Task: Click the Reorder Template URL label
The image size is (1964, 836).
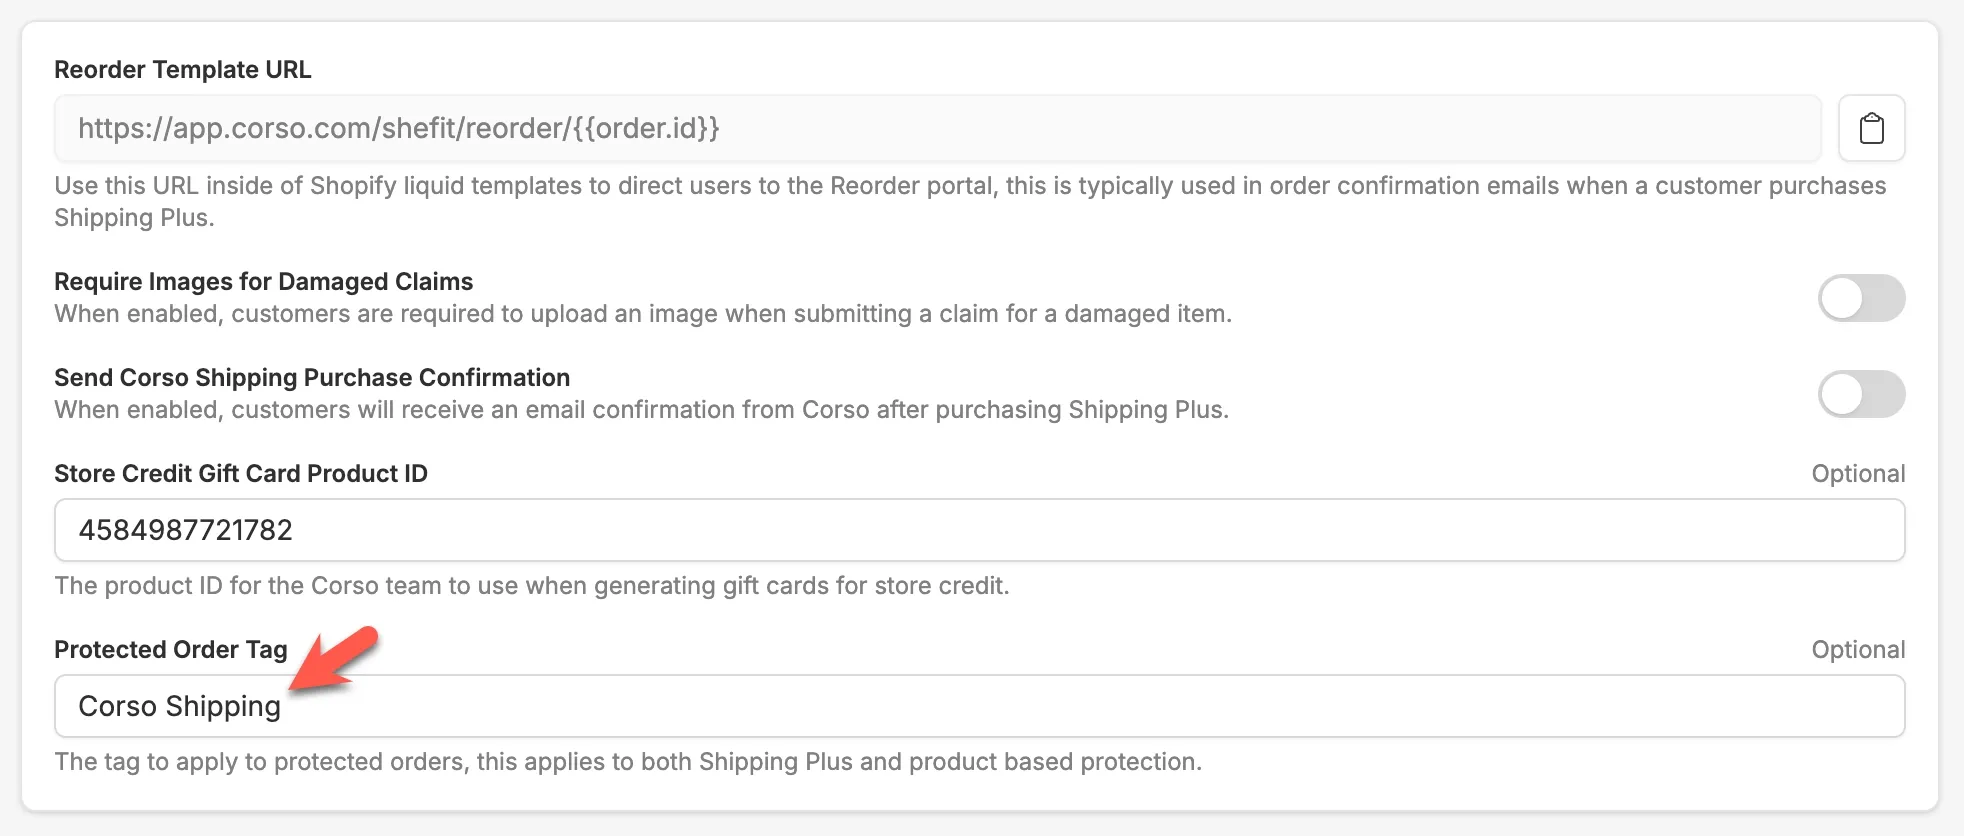Action: [x=182, y=70]
